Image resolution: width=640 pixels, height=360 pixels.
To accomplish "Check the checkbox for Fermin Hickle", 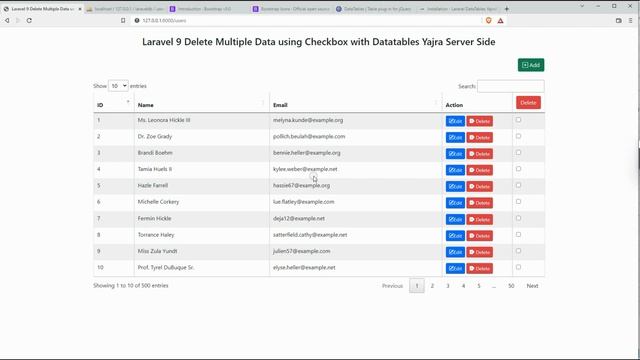I will 518,218.
